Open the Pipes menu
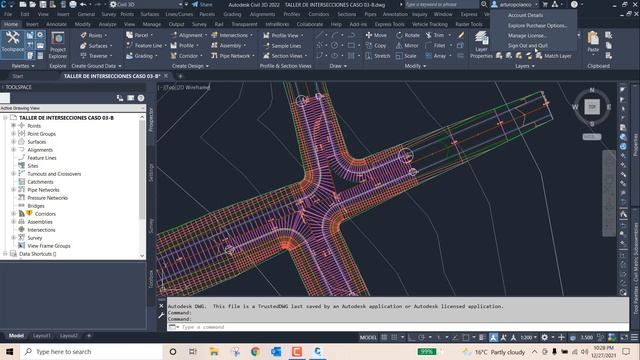The height and width of the screenshot is (360, 640). click(x=370, y=14)
